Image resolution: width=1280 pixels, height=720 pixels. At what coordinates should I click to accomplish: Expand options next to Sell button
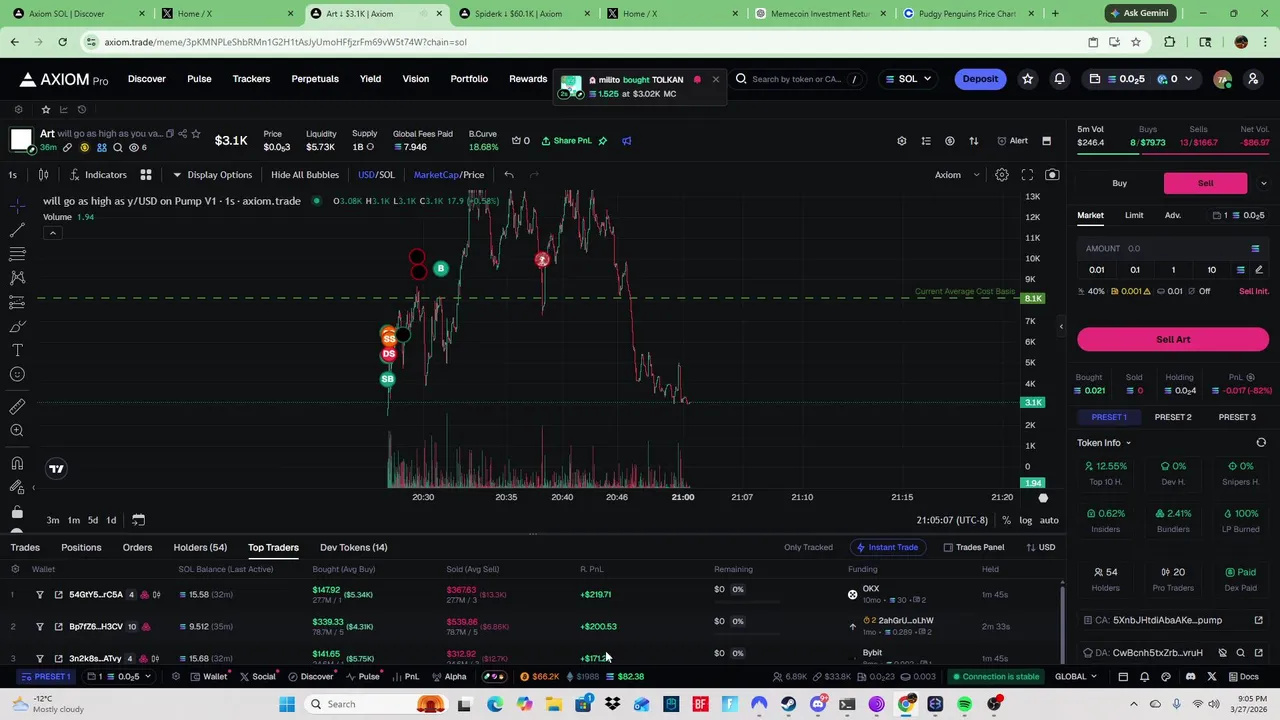pos(1263,183)
